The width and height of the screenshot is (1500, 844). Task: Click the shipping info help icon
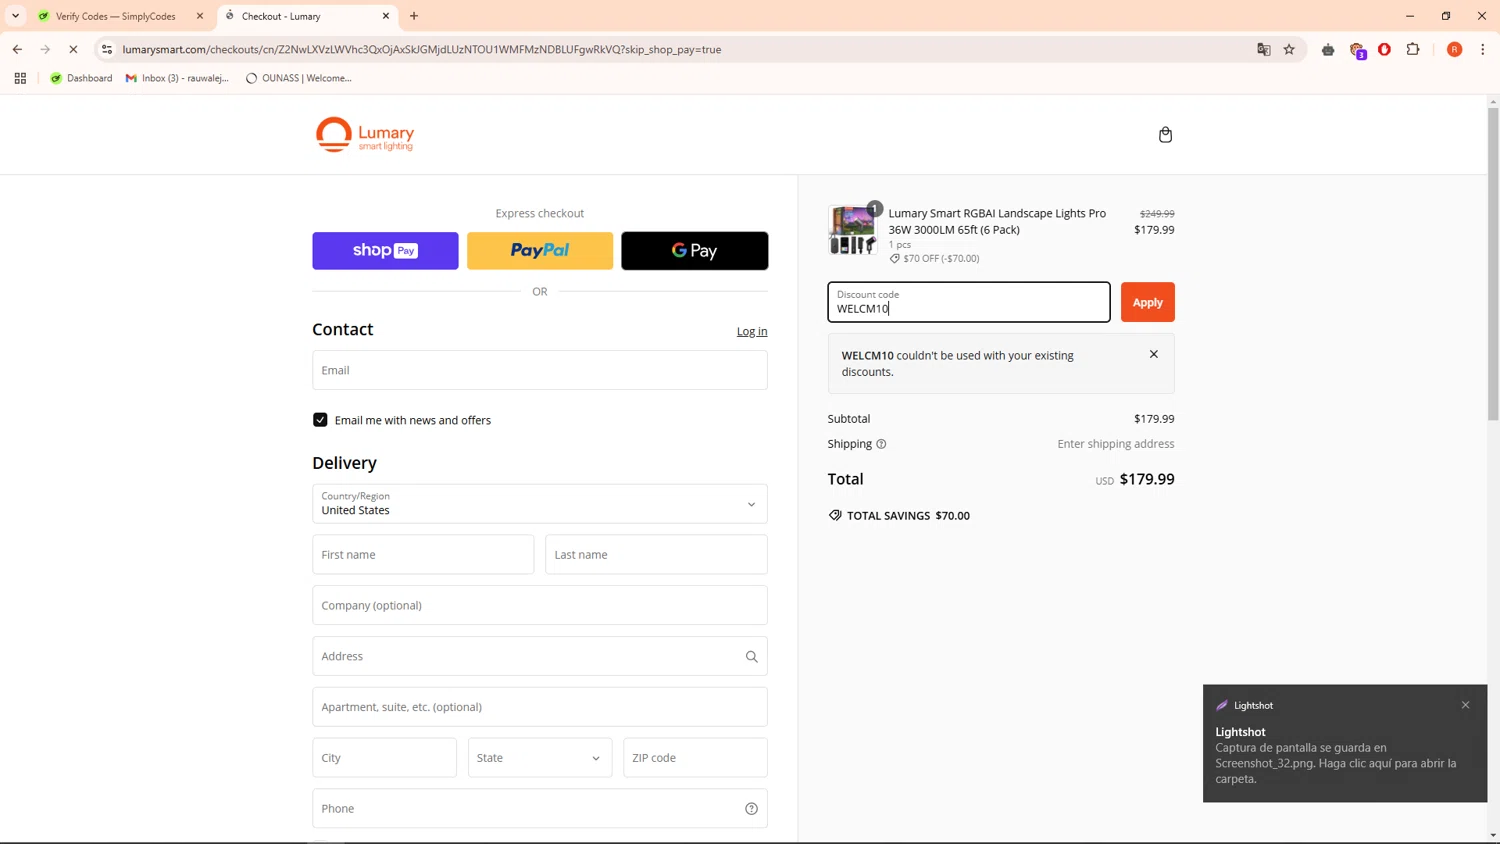[x=881, y=444]
